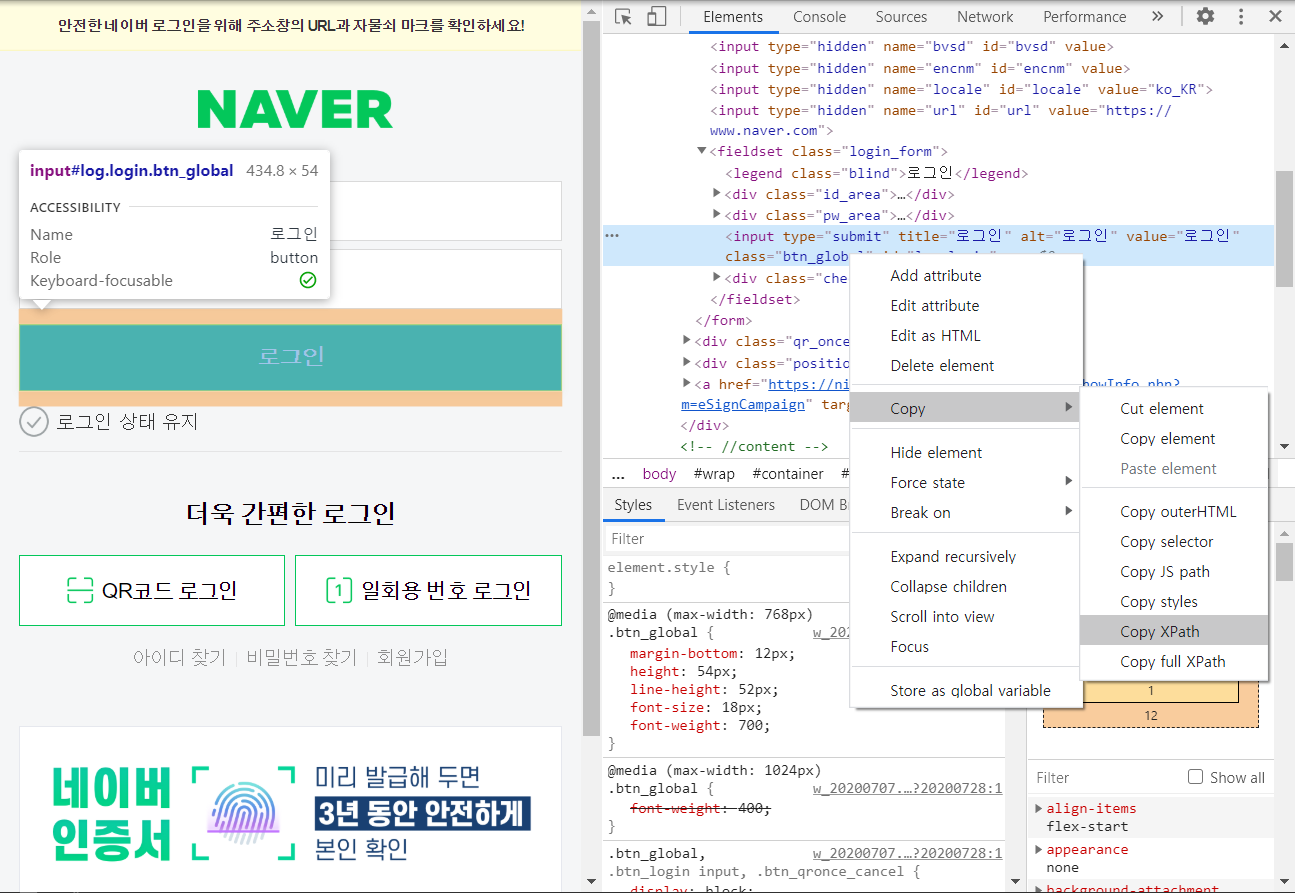Click the green 로그인 submit button

click(290, 357)
